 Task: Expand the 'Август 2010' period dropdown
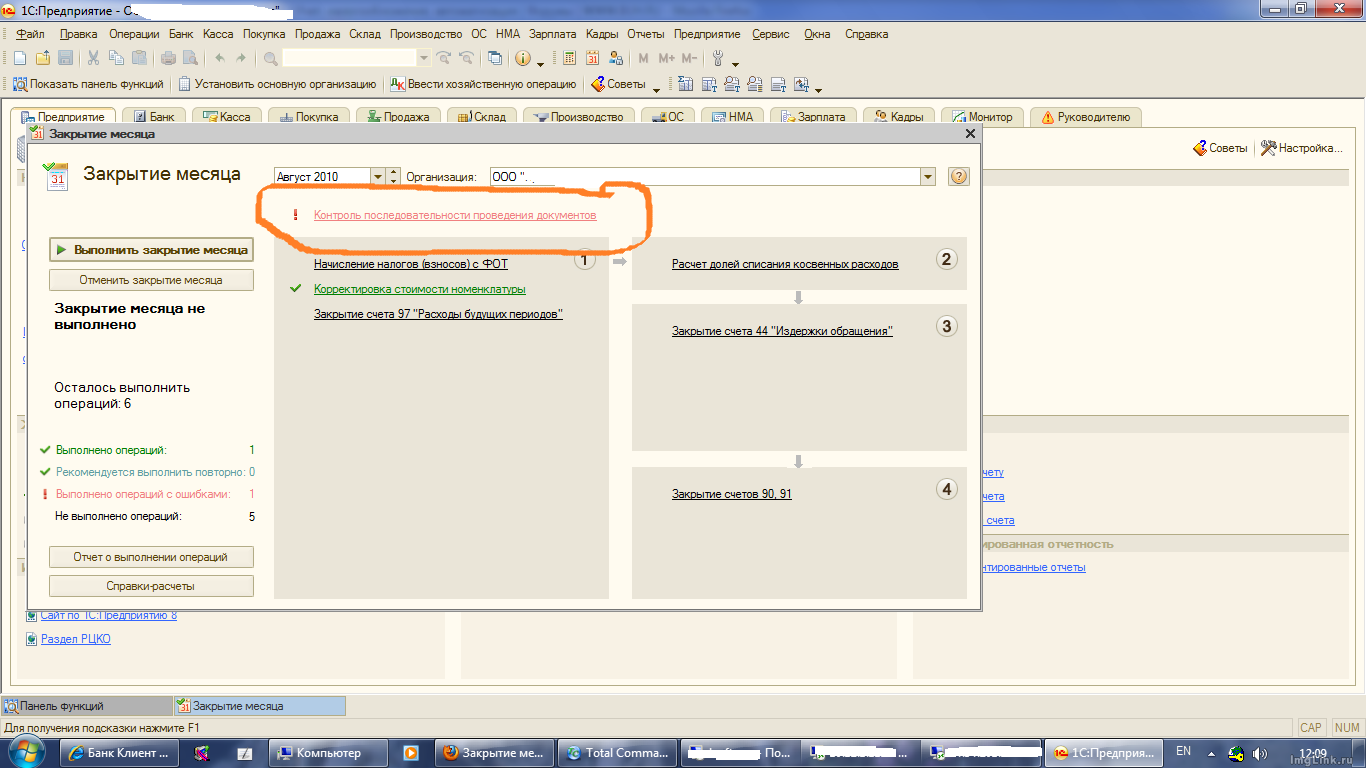[x=378, y=177]
